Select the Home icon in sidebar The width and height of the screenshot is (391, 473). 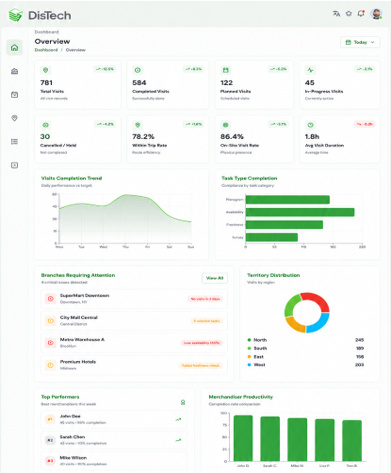point(14,48)
